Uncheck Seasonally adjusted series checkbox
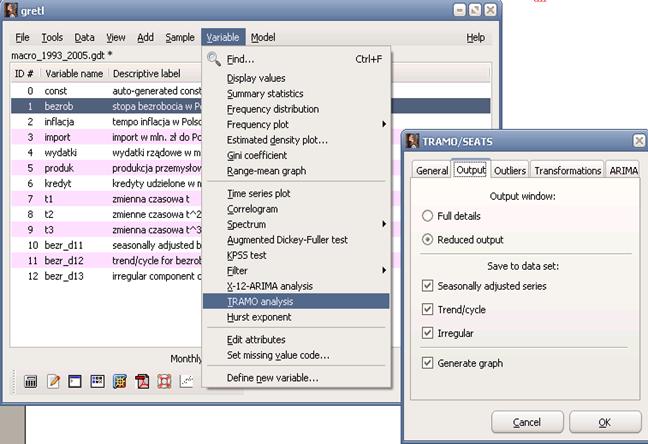 [427, 286]
